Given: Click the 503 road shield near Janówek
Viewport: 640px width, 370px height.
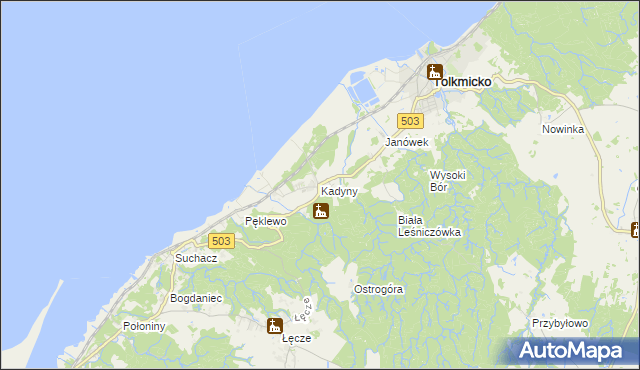Looking at the screenshot, I should [410, 121].
